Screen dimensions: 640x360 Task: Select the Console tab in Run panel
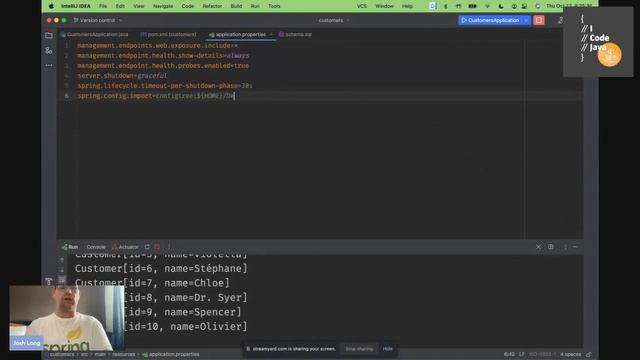pyautogui.click(x=96, y=247)
